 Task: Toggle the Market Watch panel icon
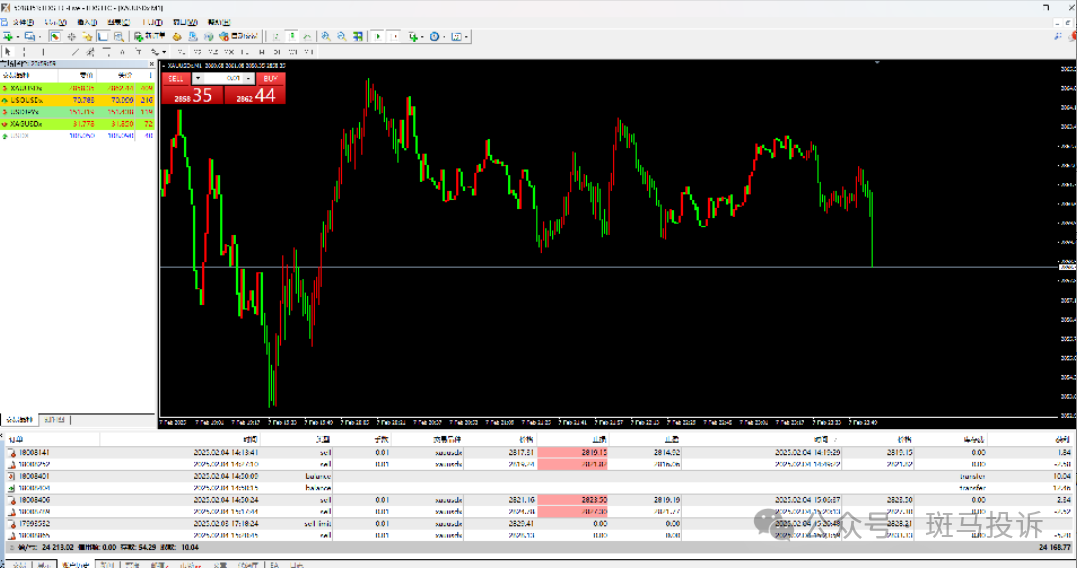55,36
